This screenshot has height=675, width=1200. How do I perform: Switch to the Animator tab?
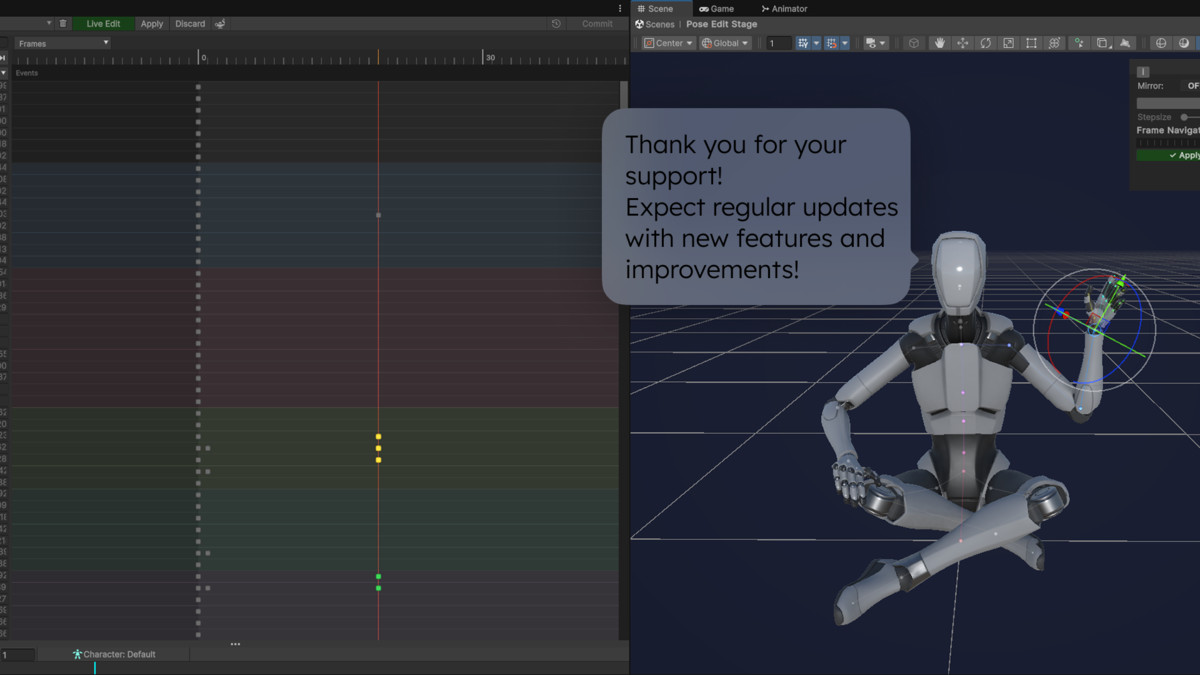(784, 8)
